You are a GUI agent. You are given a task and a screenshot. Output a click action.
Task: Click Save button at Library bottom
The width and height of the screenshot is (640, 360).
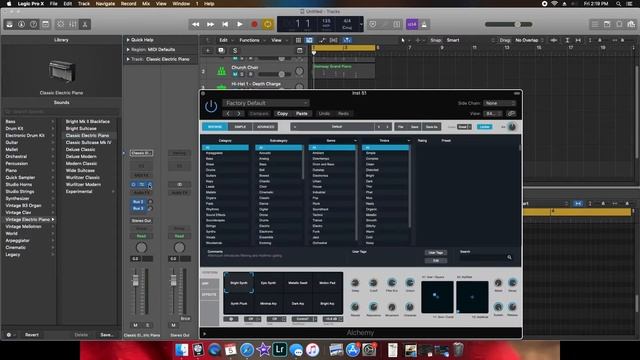(107, 335)
